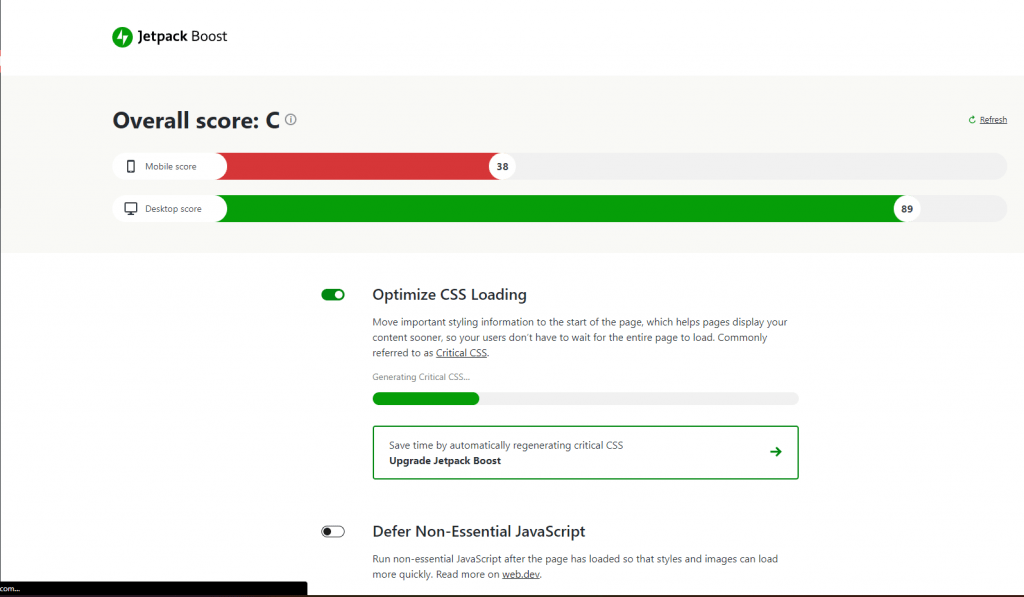
Task: Click the Jetpack Boost title text
Action: point(182,37)
